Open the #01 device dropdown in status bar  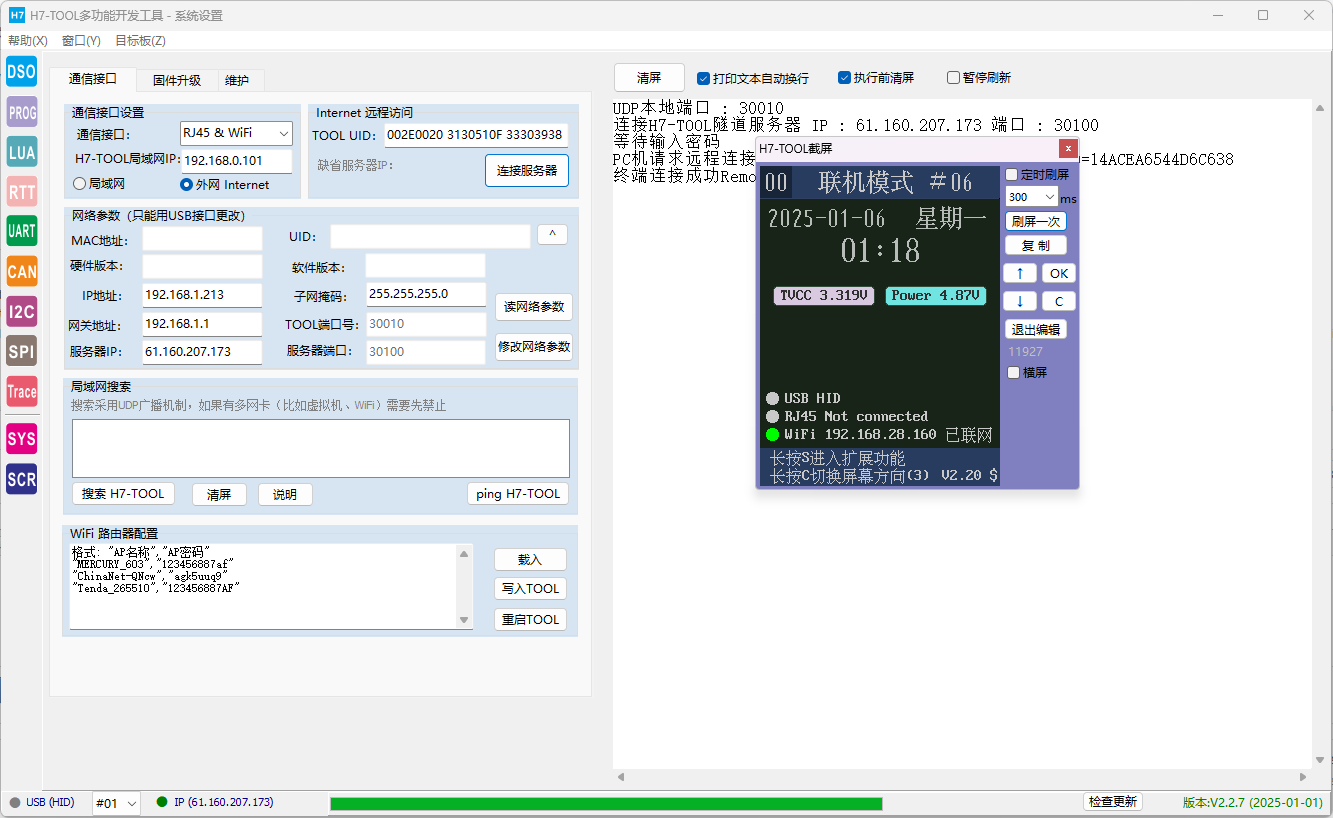tap(116, 803)
